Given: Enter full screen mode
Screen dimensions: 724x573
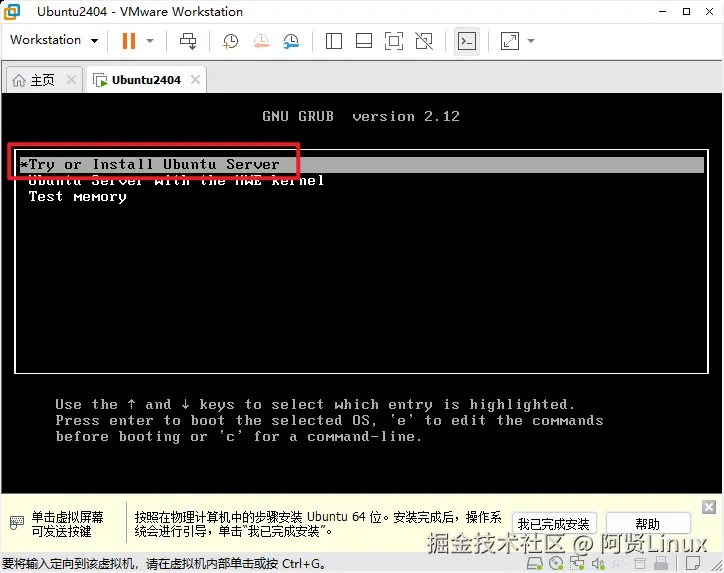Looking at the screenshot, I should pos(394,41).
